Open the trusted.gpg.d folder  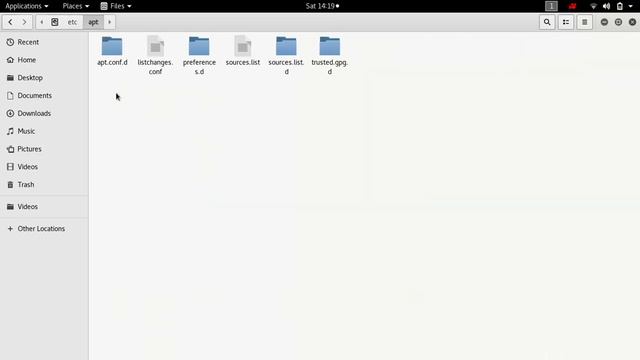point(330,56)
